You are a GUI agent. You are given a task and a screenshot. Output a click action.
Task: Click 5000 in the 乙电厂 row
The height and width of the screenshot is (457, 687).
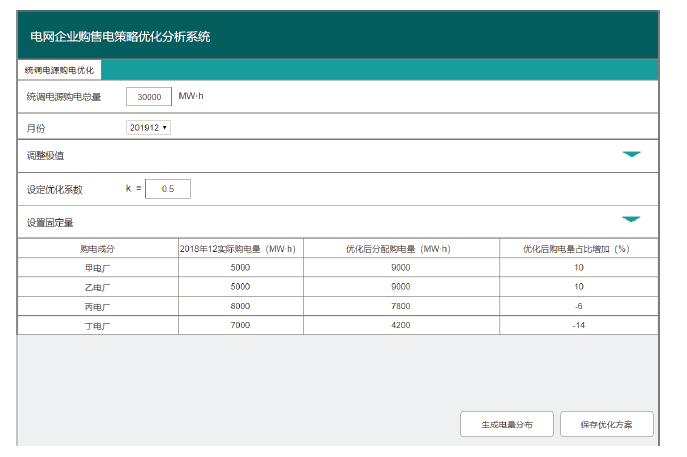(x=240, y=287)
